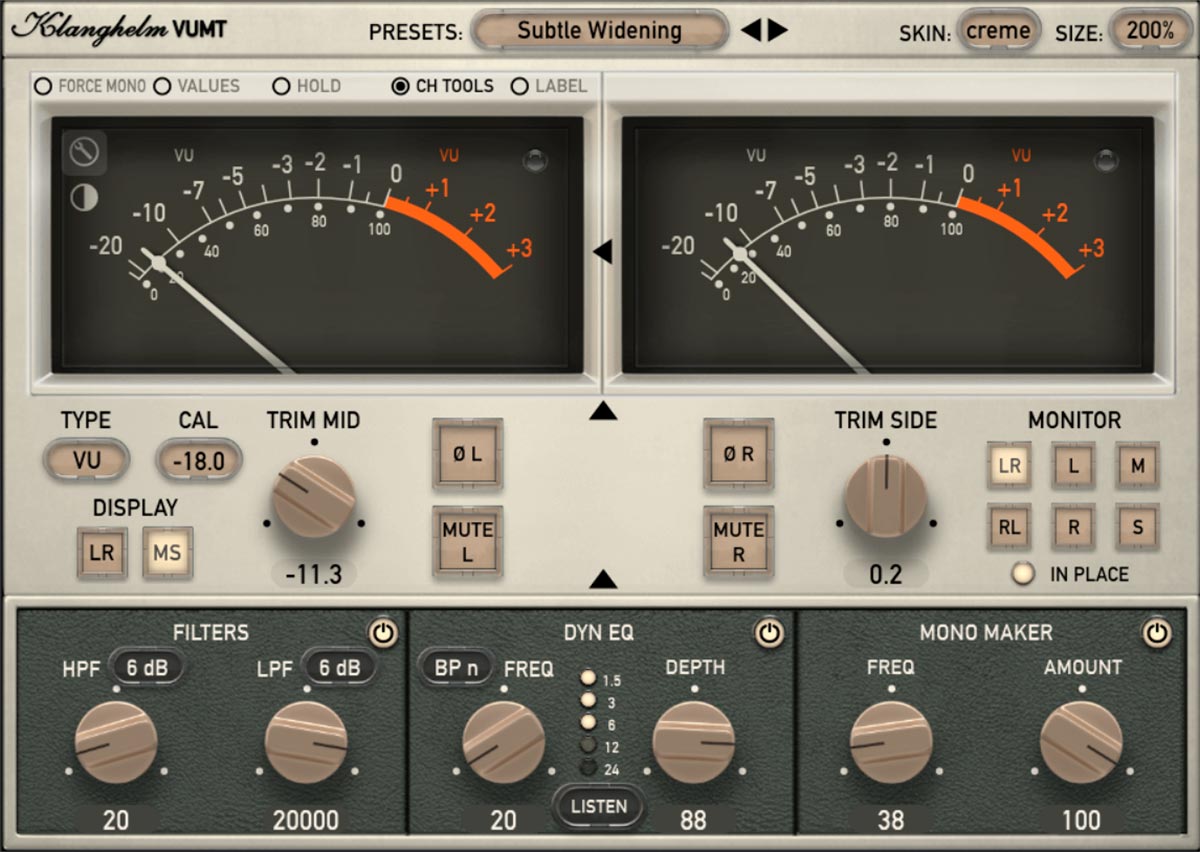The height and width of the screenshot is (852, 1200).
Task: Open the wrench settings icon on left meter
Action: [85, 152]
